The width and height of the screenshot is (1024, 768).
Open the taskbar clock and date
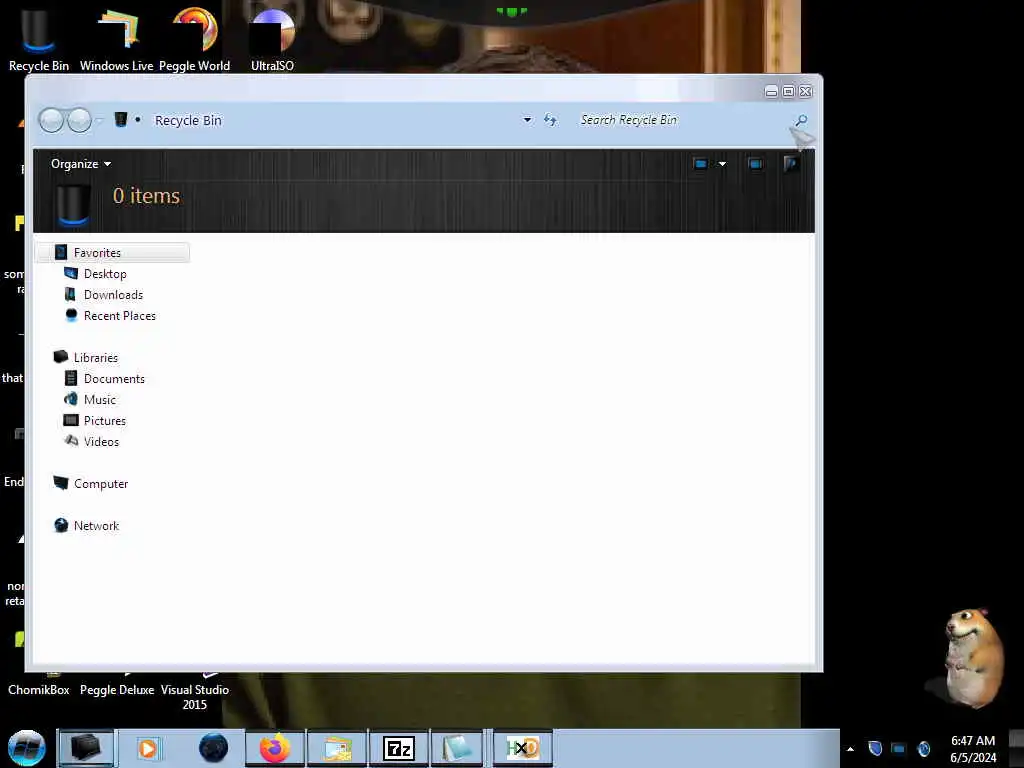[973, 749]
